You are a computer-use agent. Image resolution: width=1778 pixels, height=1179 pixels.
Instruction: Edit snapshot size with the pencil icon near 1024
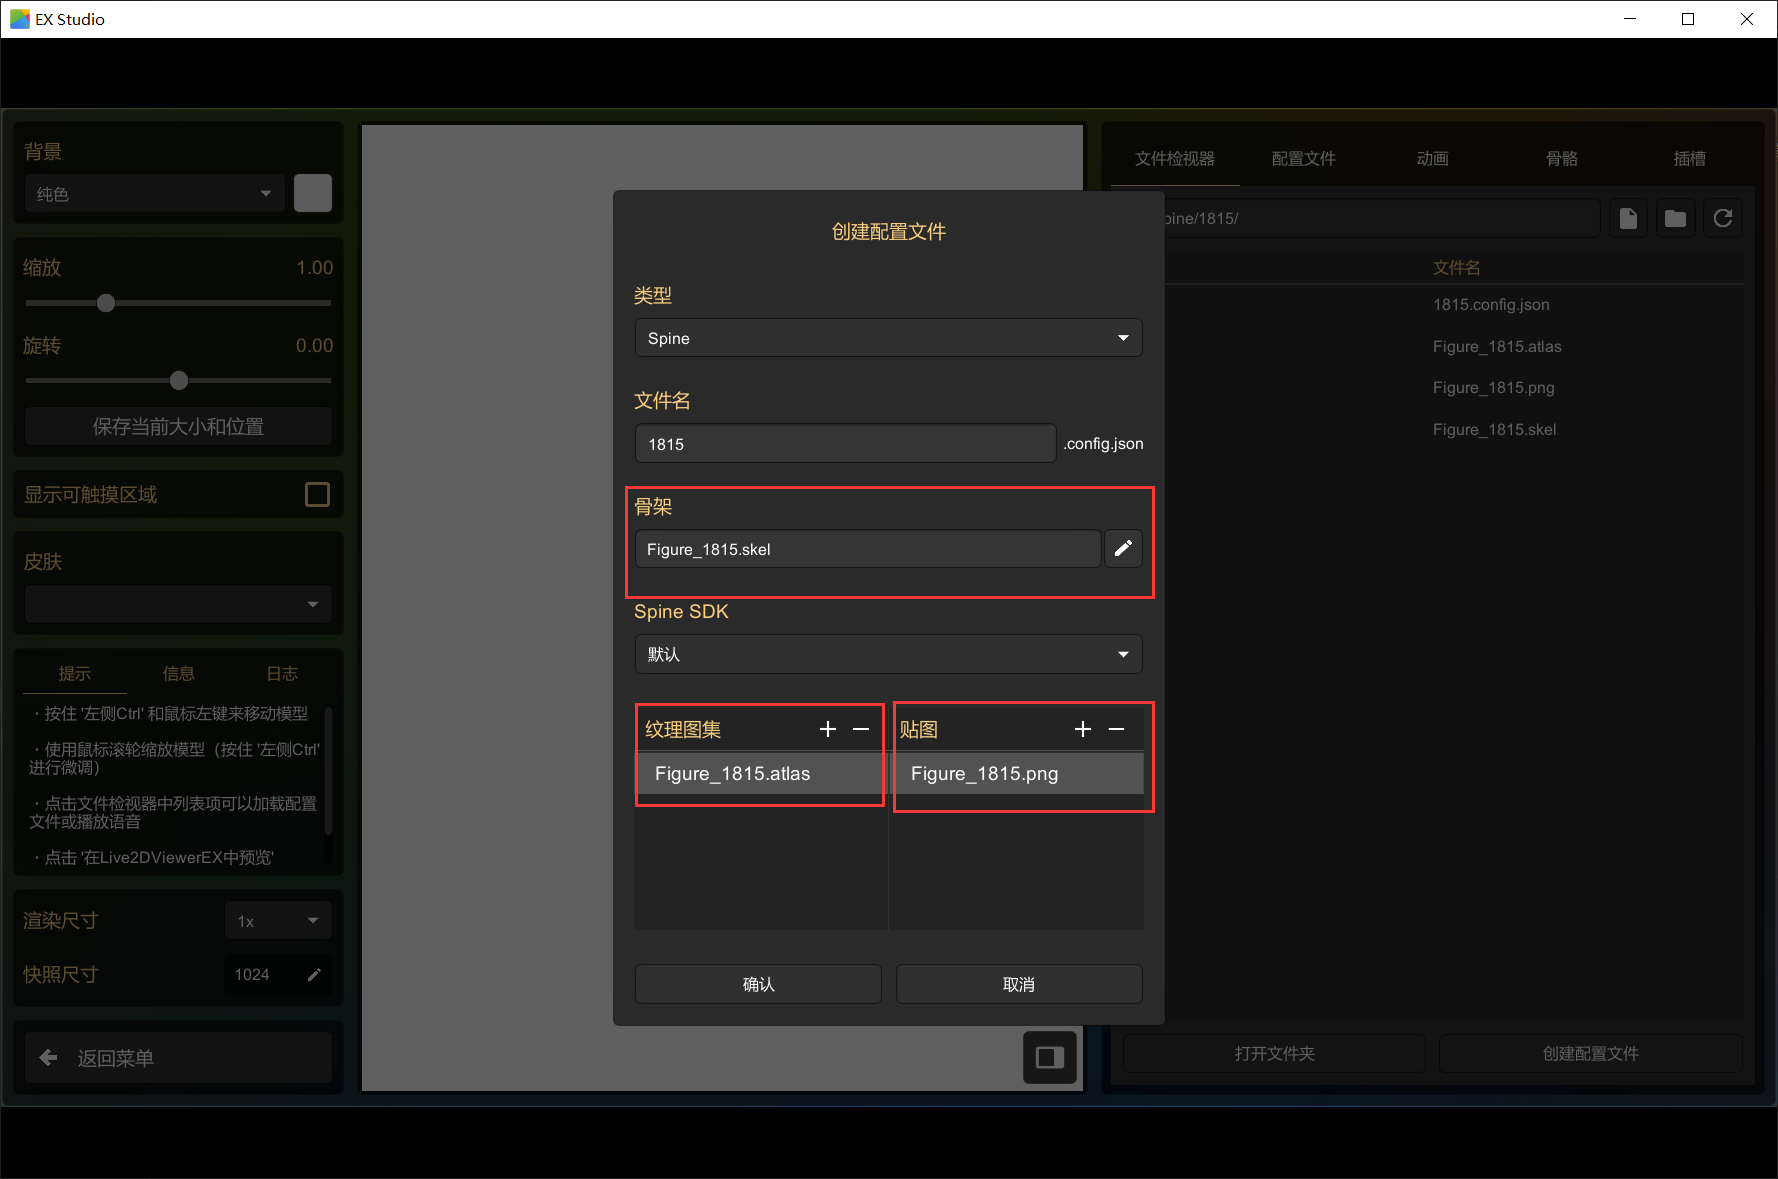coord(314,974)
